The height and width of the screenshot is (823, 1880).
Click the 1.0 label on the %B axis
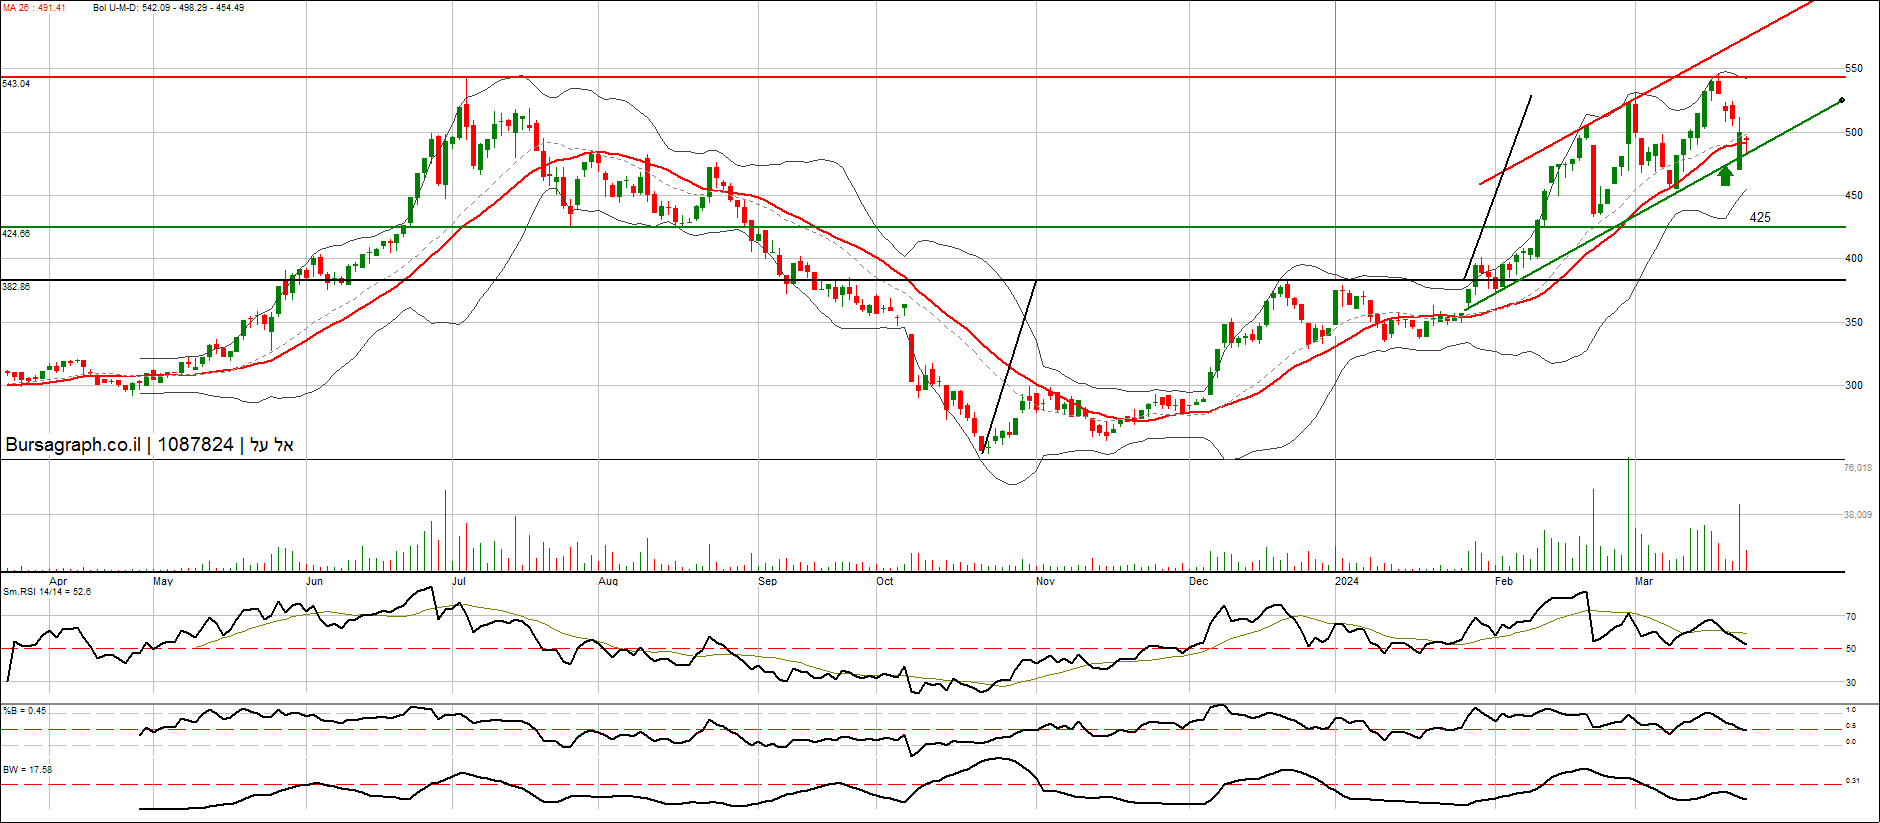(x=1851, y=710)
